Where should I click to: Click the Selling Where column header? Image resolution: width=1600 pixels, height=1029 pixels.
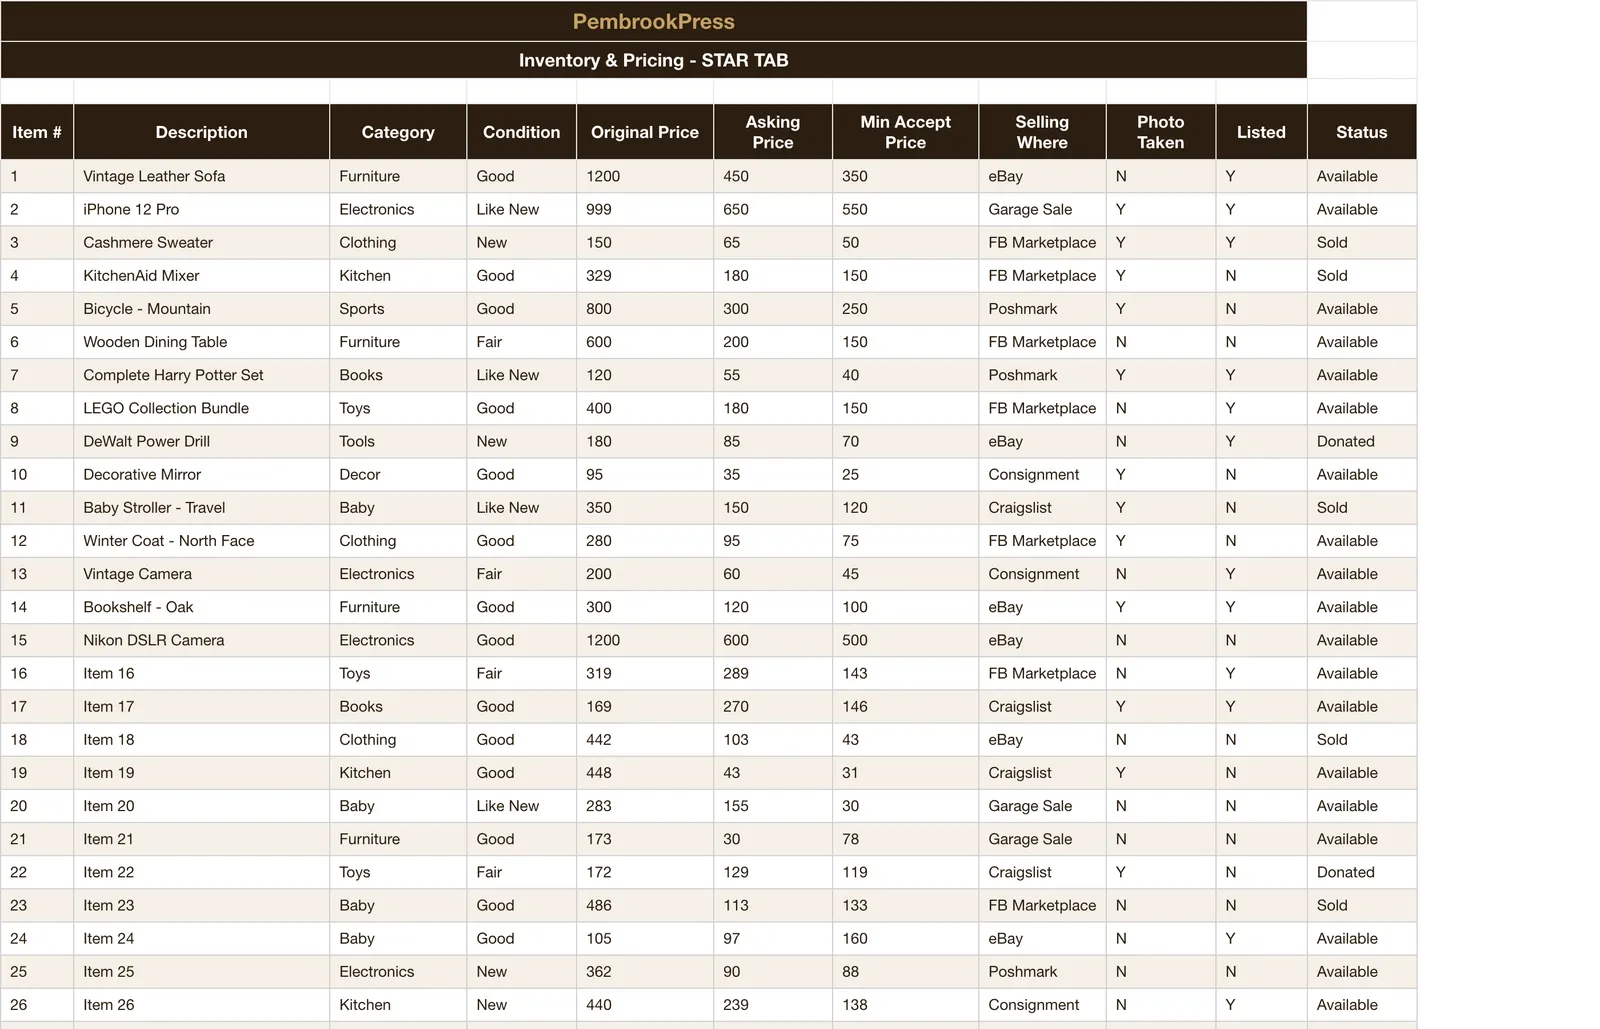coord(1042,132)
